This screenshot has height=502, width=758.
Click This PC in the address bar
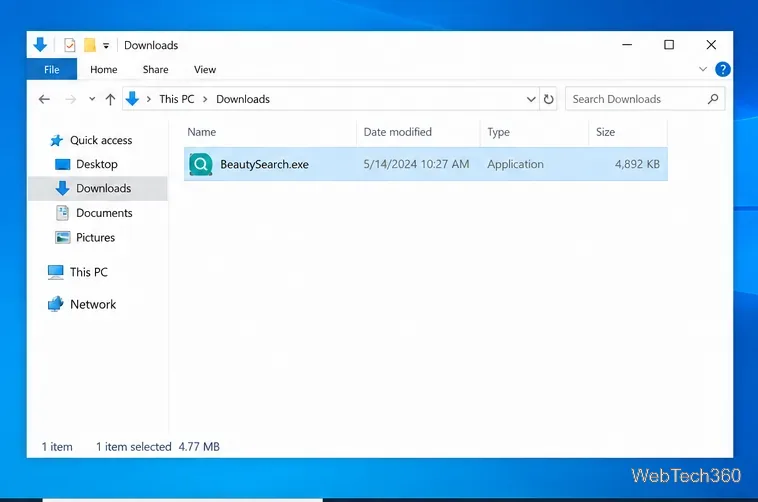(177, 99)
